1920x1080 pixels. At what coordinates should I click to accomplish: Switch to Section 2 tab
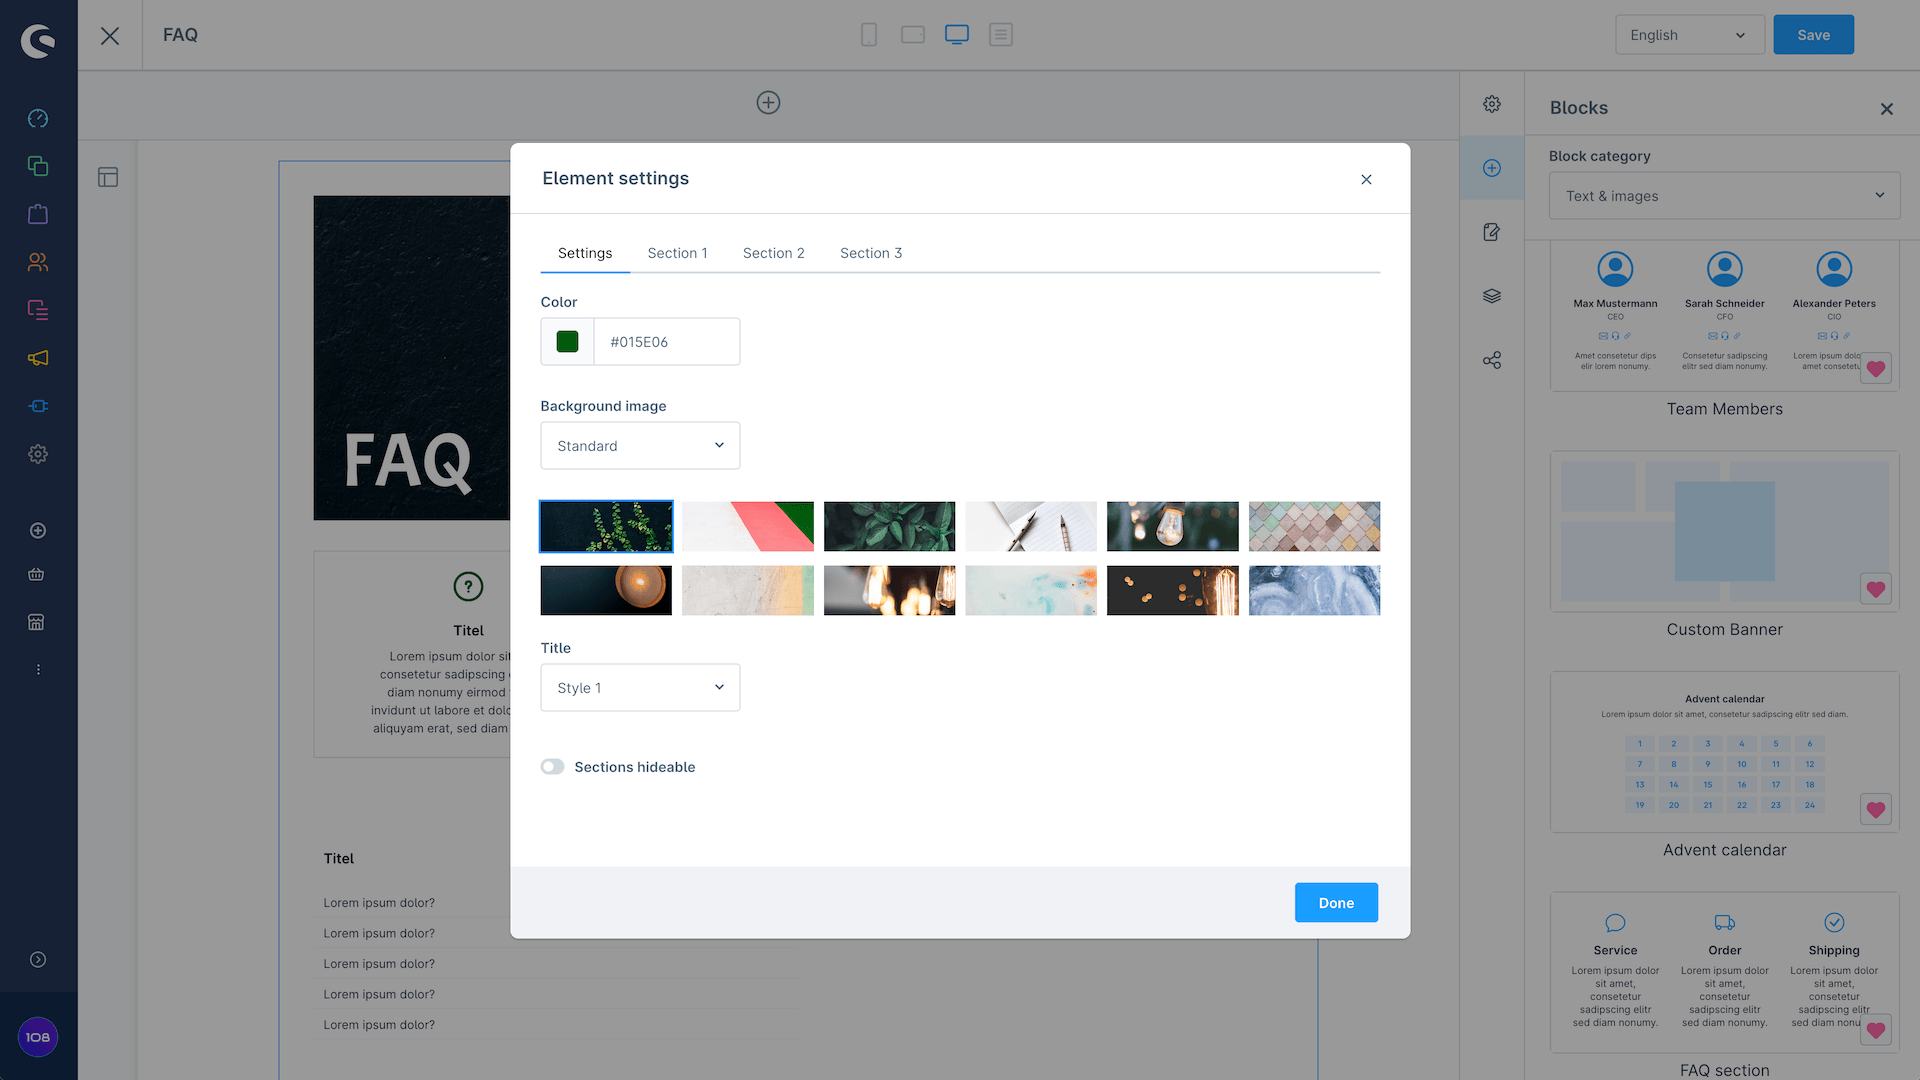click(773, 252)
